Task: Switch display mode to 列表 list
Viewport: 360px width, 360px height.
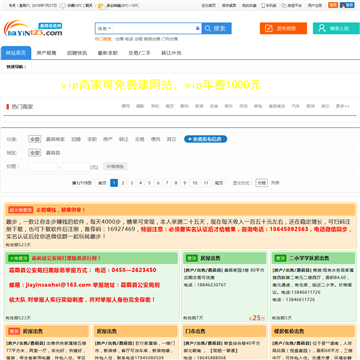Action: pos(275,183)
